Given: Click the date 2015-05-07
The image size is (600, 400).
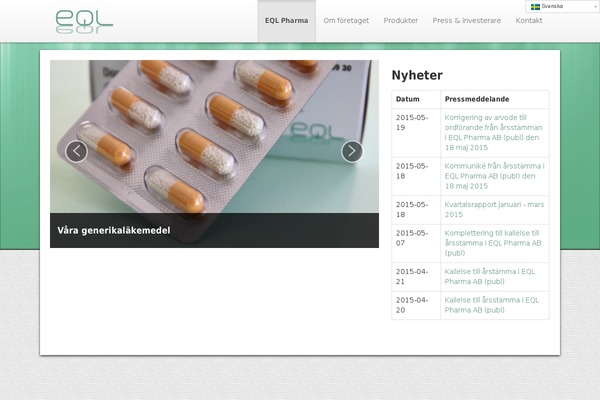Looking at the screenshot, I should tap(412, 238).
